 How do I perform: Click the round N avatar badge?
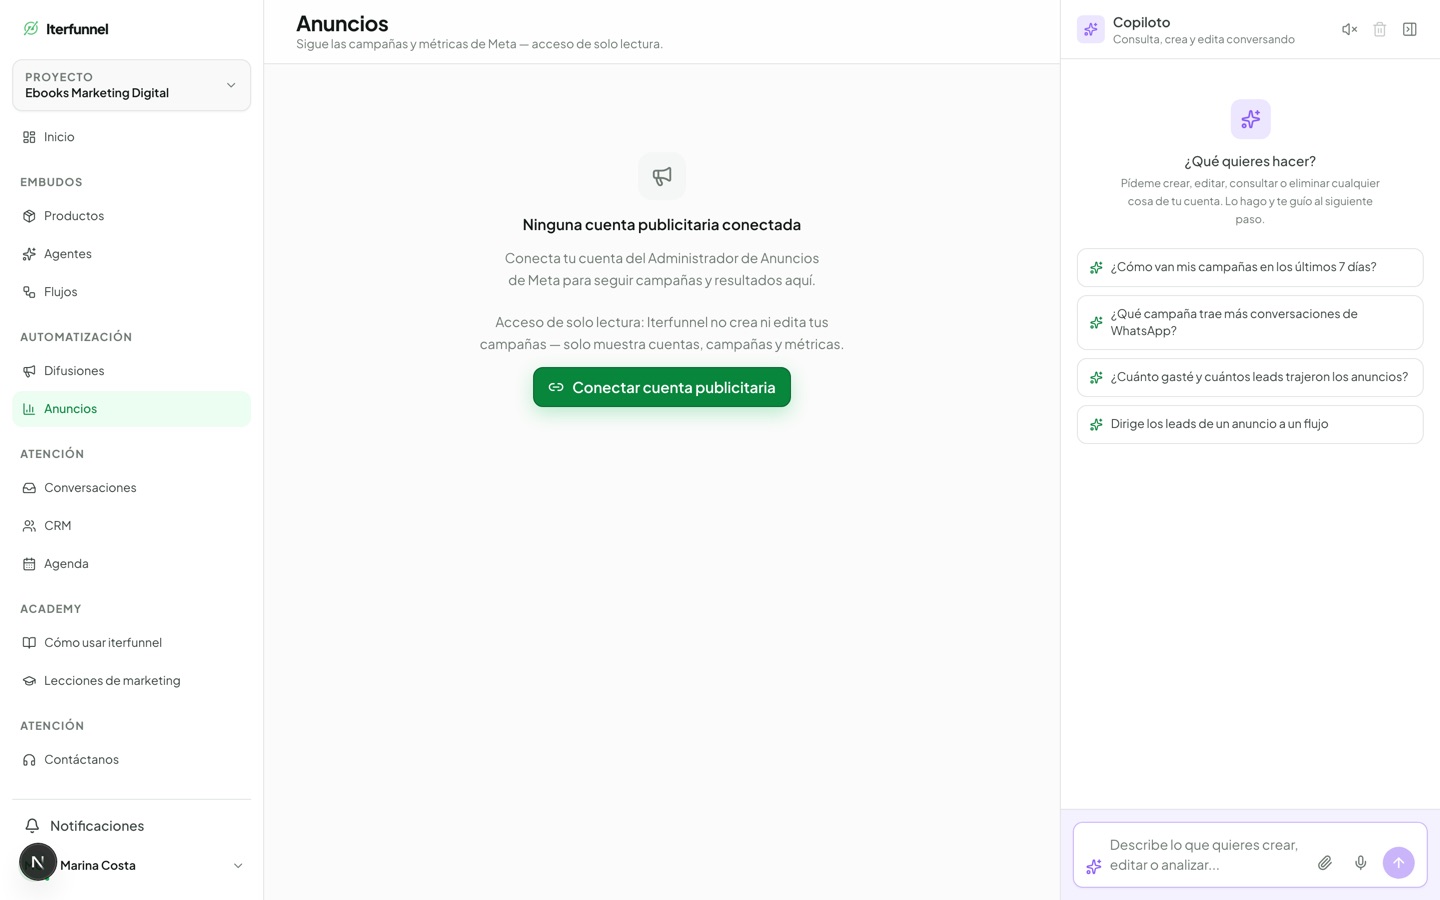[38, 862]
